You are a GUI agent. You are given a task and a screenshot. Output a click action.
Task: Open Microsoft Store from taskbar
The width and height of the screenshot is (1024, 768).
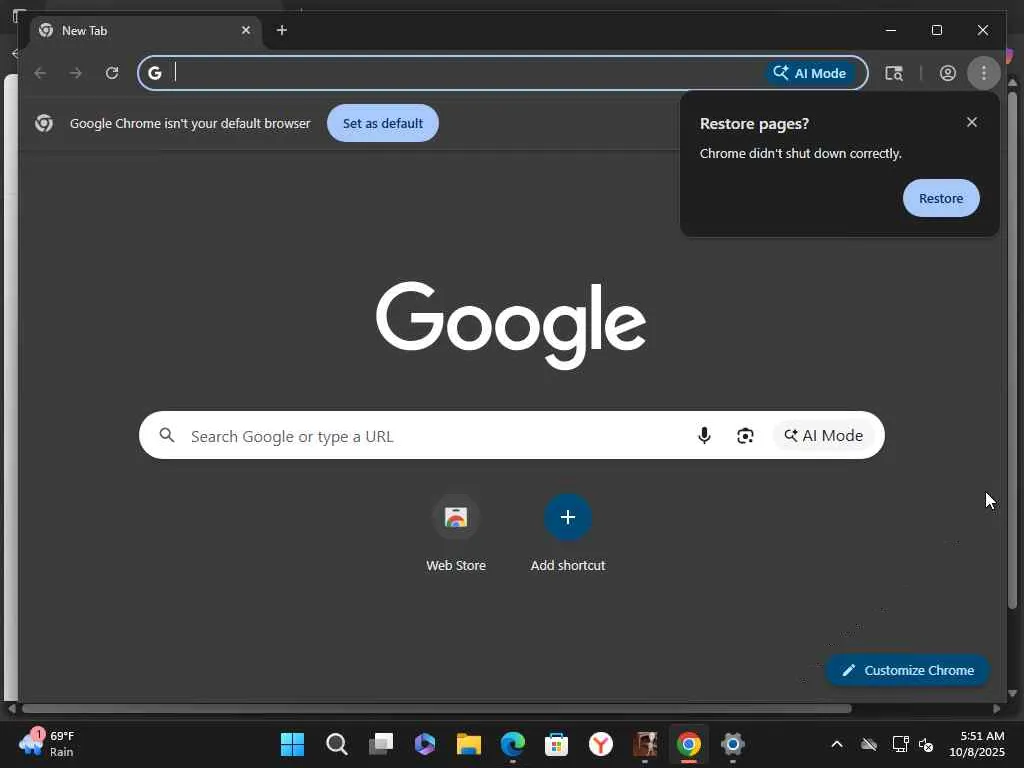tap(556, 744)
